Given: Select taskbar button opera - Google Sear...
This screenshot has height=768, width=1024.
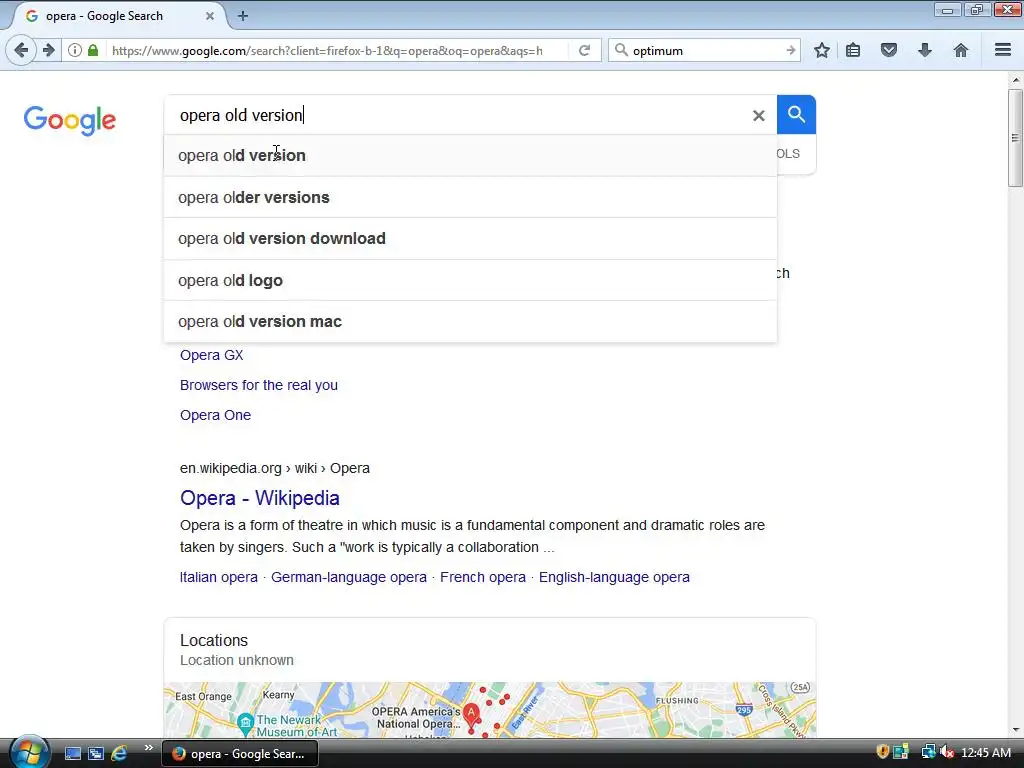Looking at the screenshot, I should click(240, 754).
